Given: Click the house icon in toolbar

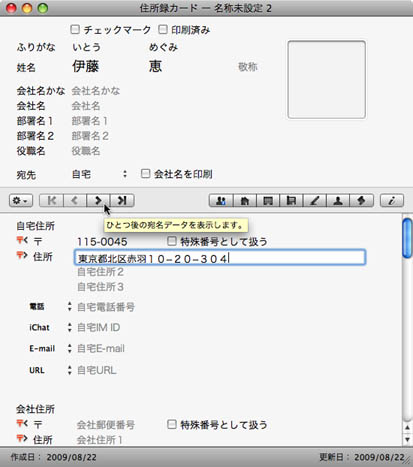Looking at the screenshot, I should pyautogui.click(x=244, y=201).
